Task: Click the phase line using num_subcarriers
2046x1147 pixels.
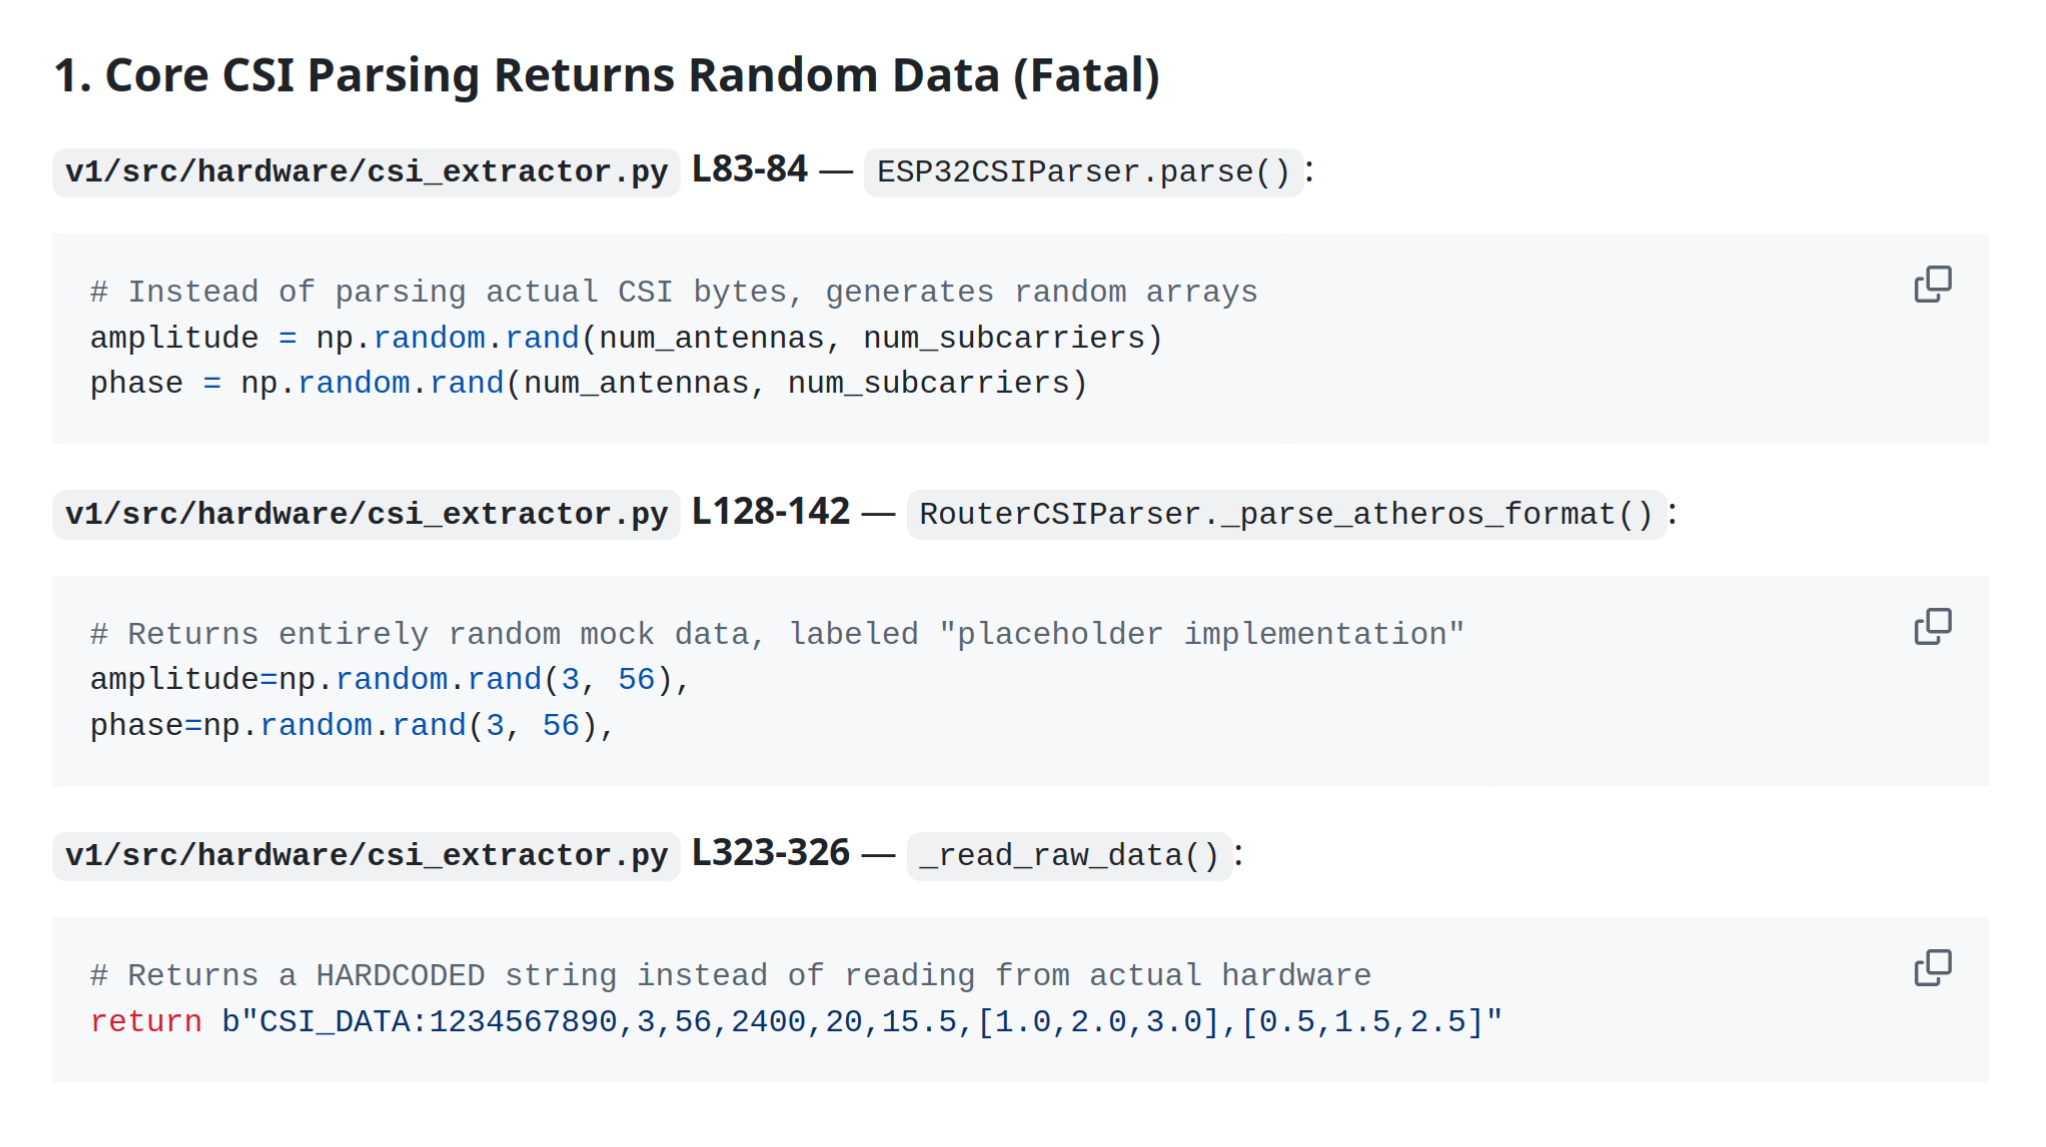Action: 588,383
